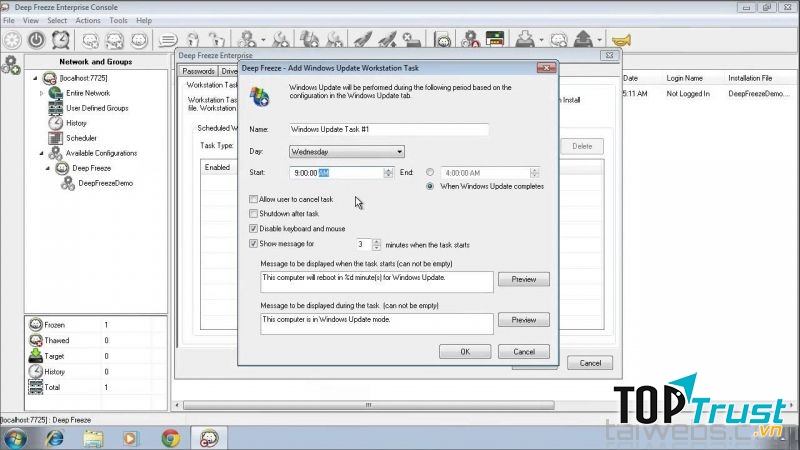800x450 pixels.
Task: Open Internet Explorer from the taskbar
Action: pos(55,438)
